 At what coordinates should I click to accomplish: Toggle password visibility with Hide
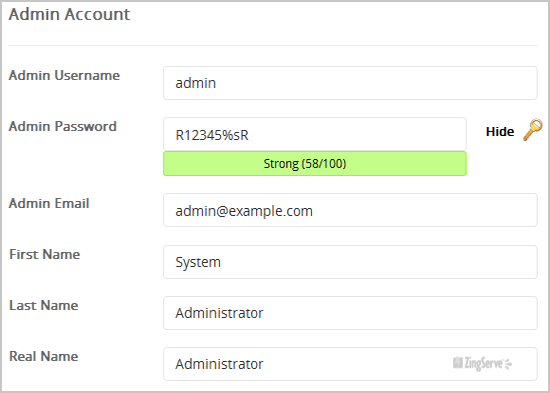pos(500,132)
